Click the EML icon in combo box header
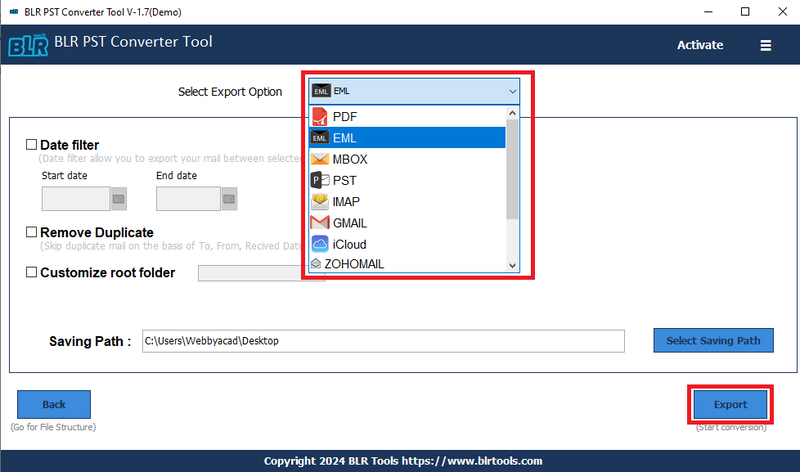The width and height of the screenshot is (800, 472). coord(321,91)
